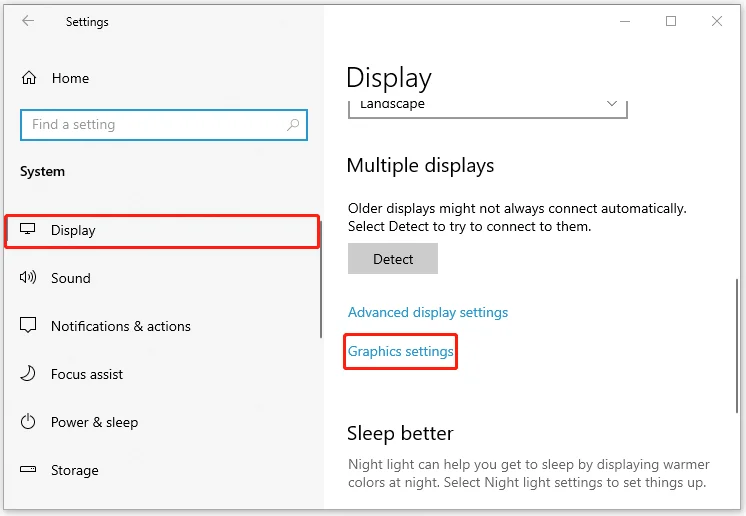The image size is (746, 516).
Task: Expand the Landscape orientation dropdown
Action: (x=488, y=109)
